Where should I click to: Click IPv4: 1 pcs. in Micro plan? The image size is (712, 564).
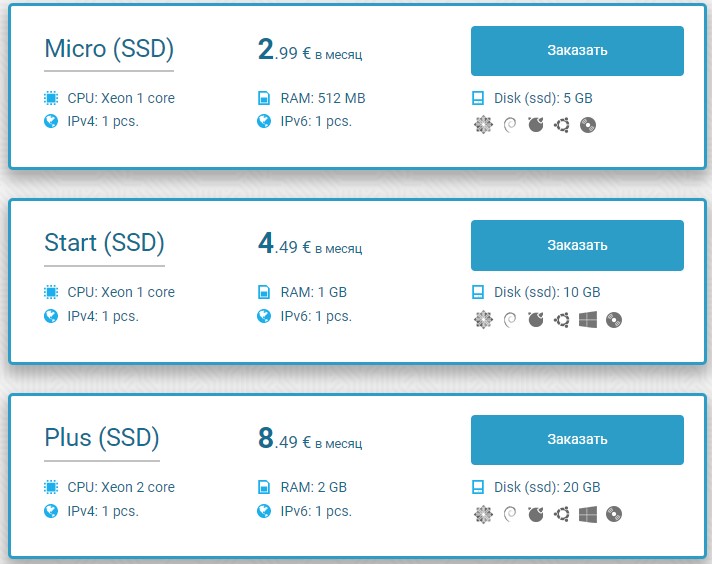point(103,122)
